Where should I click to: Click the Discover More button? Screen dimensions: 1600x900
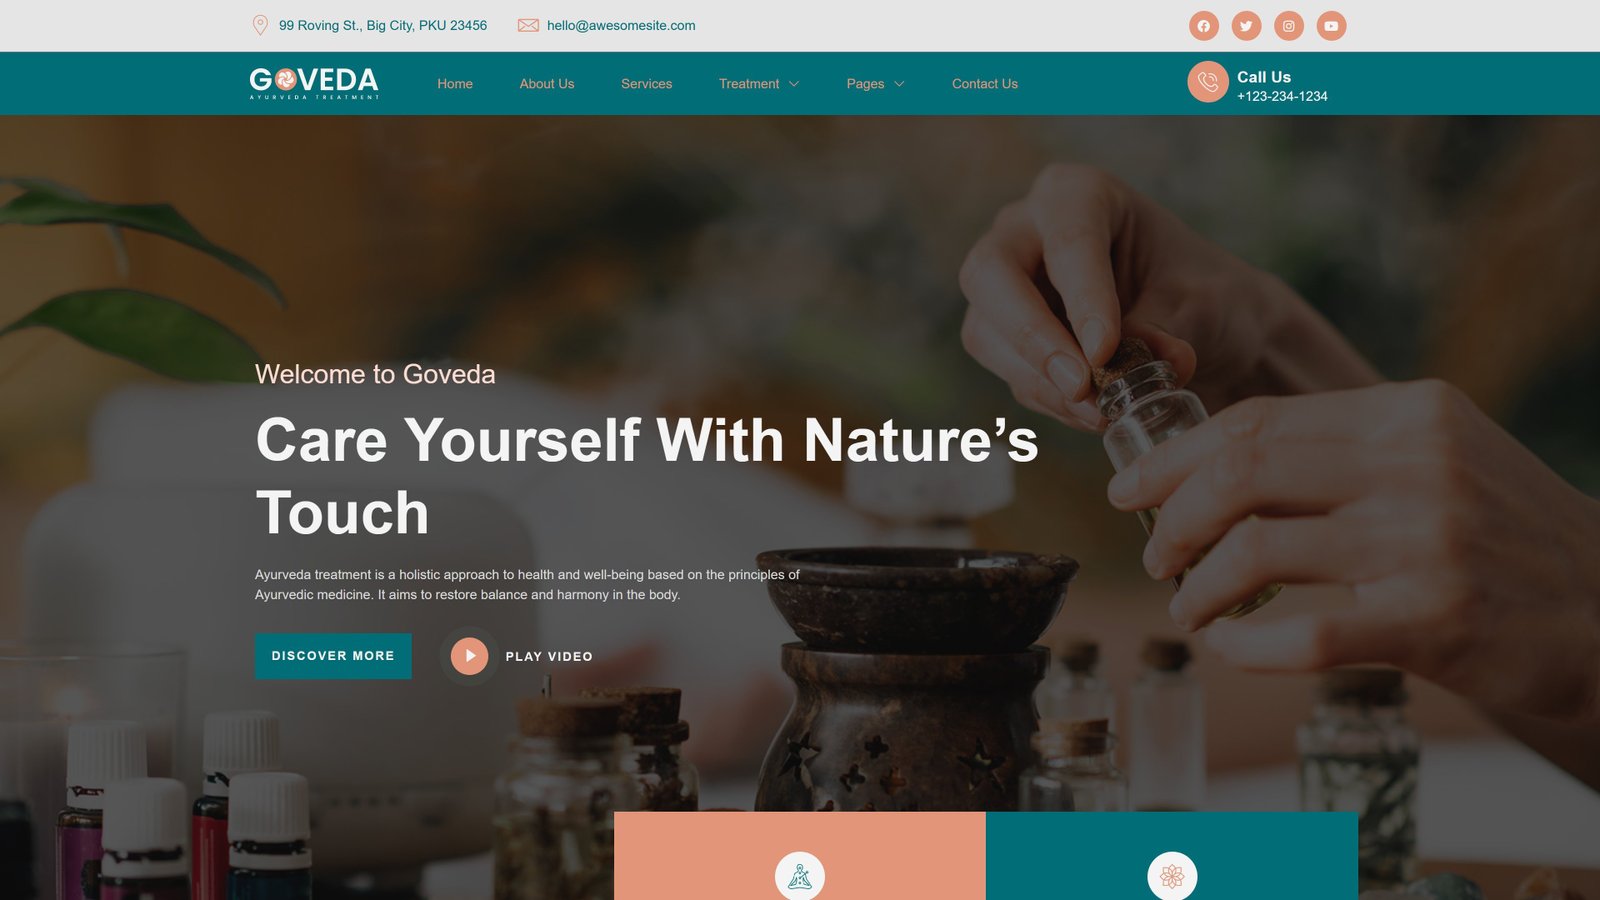(333, 656)
